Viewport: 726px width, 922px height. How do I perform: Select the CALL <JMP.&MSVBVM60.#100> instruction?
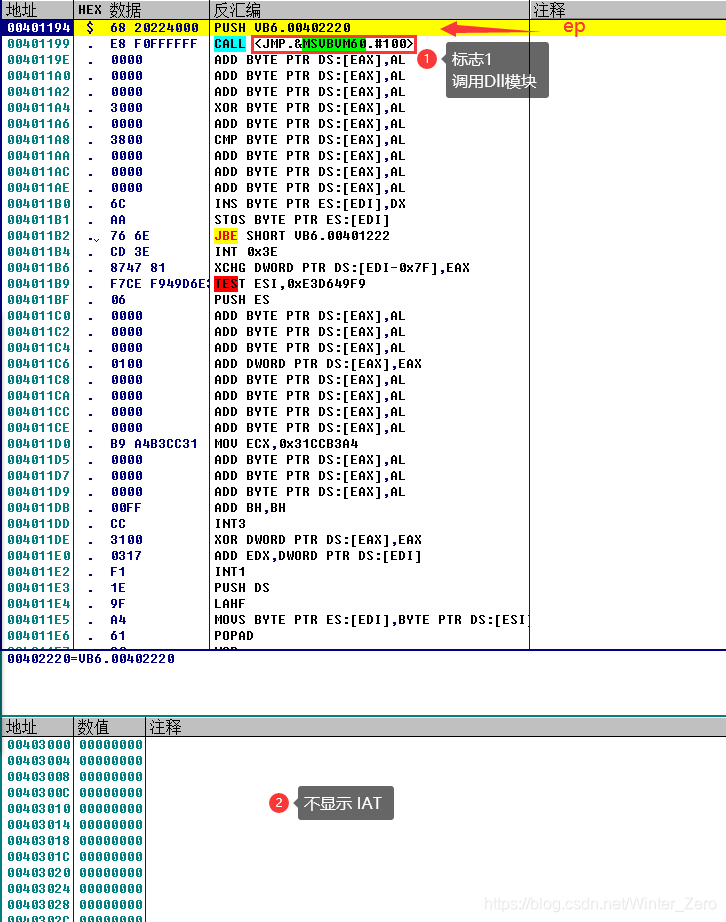315,44
